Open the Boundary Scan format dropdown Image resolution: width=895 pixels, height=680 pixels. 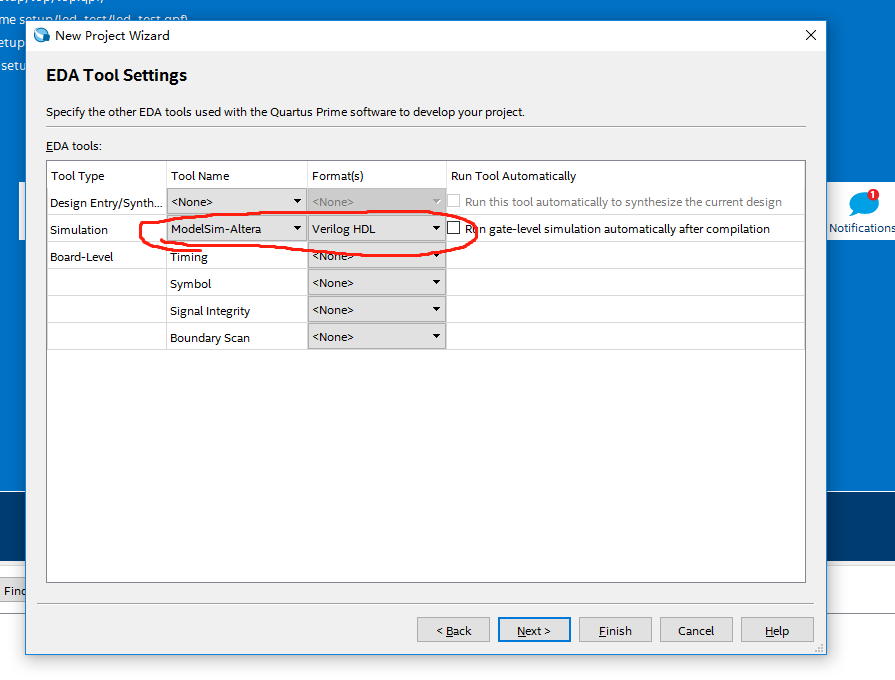(437, 335)
